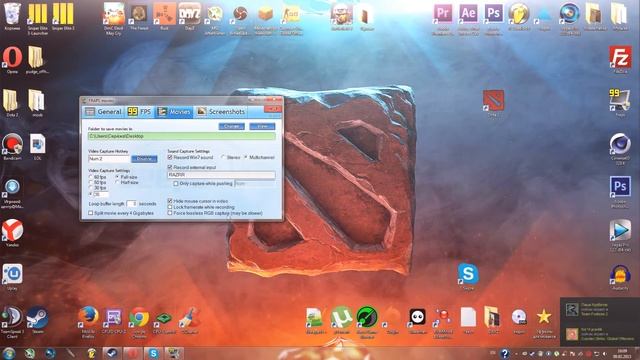
Task: Open the TeamSpeak 3 Client shortcut
Action: 12,322
